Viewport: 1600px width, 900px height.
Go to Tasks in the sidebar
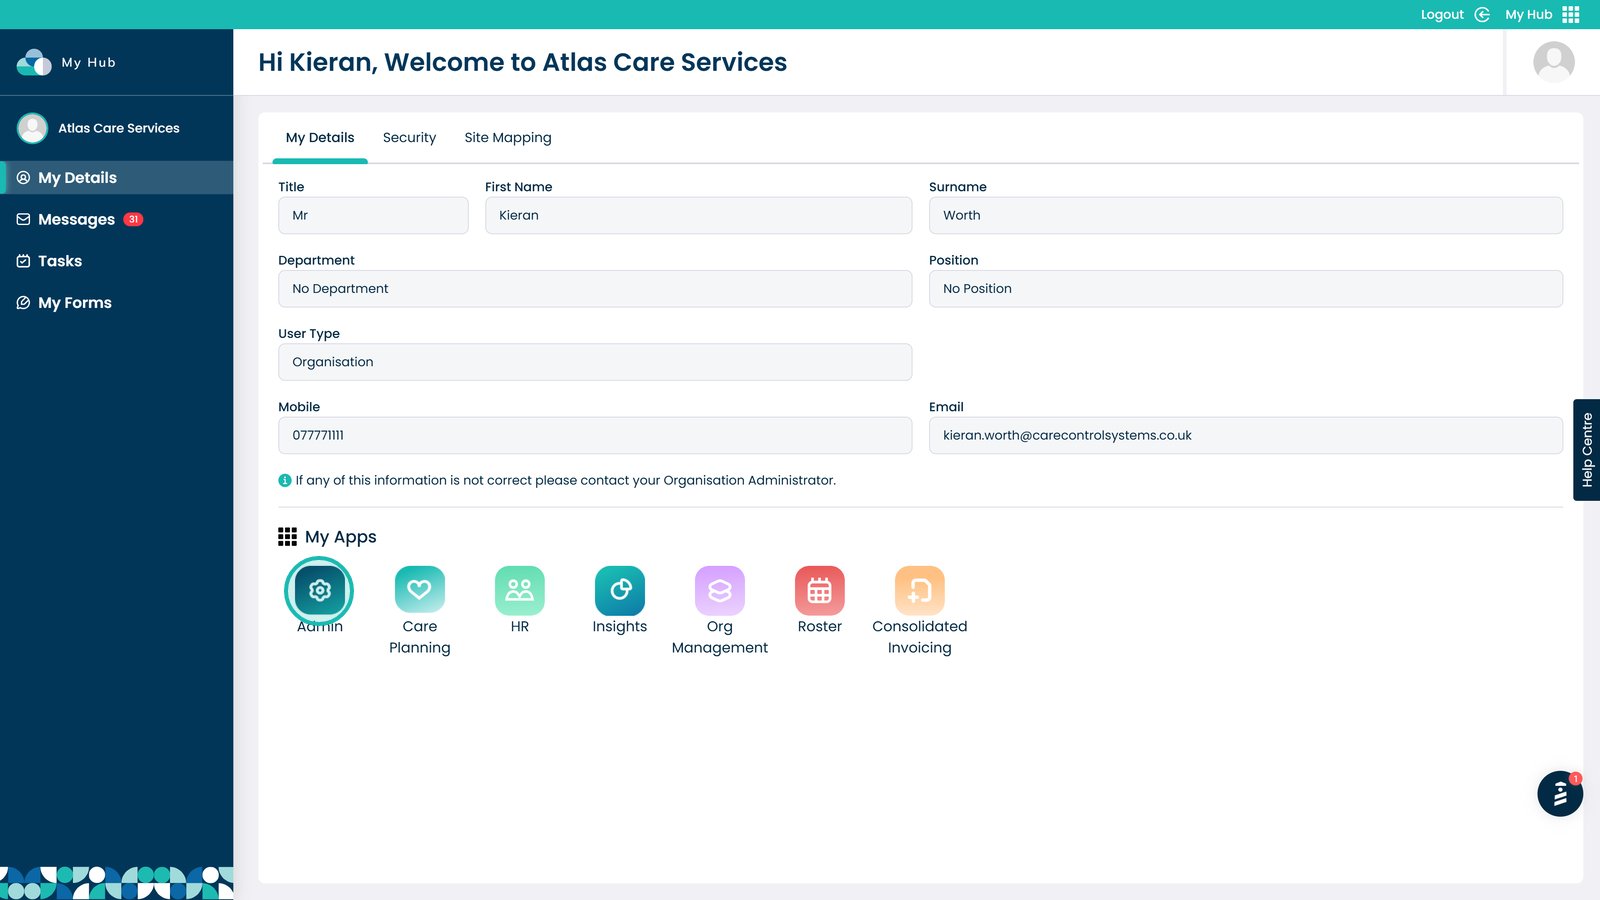pos(60,261)
